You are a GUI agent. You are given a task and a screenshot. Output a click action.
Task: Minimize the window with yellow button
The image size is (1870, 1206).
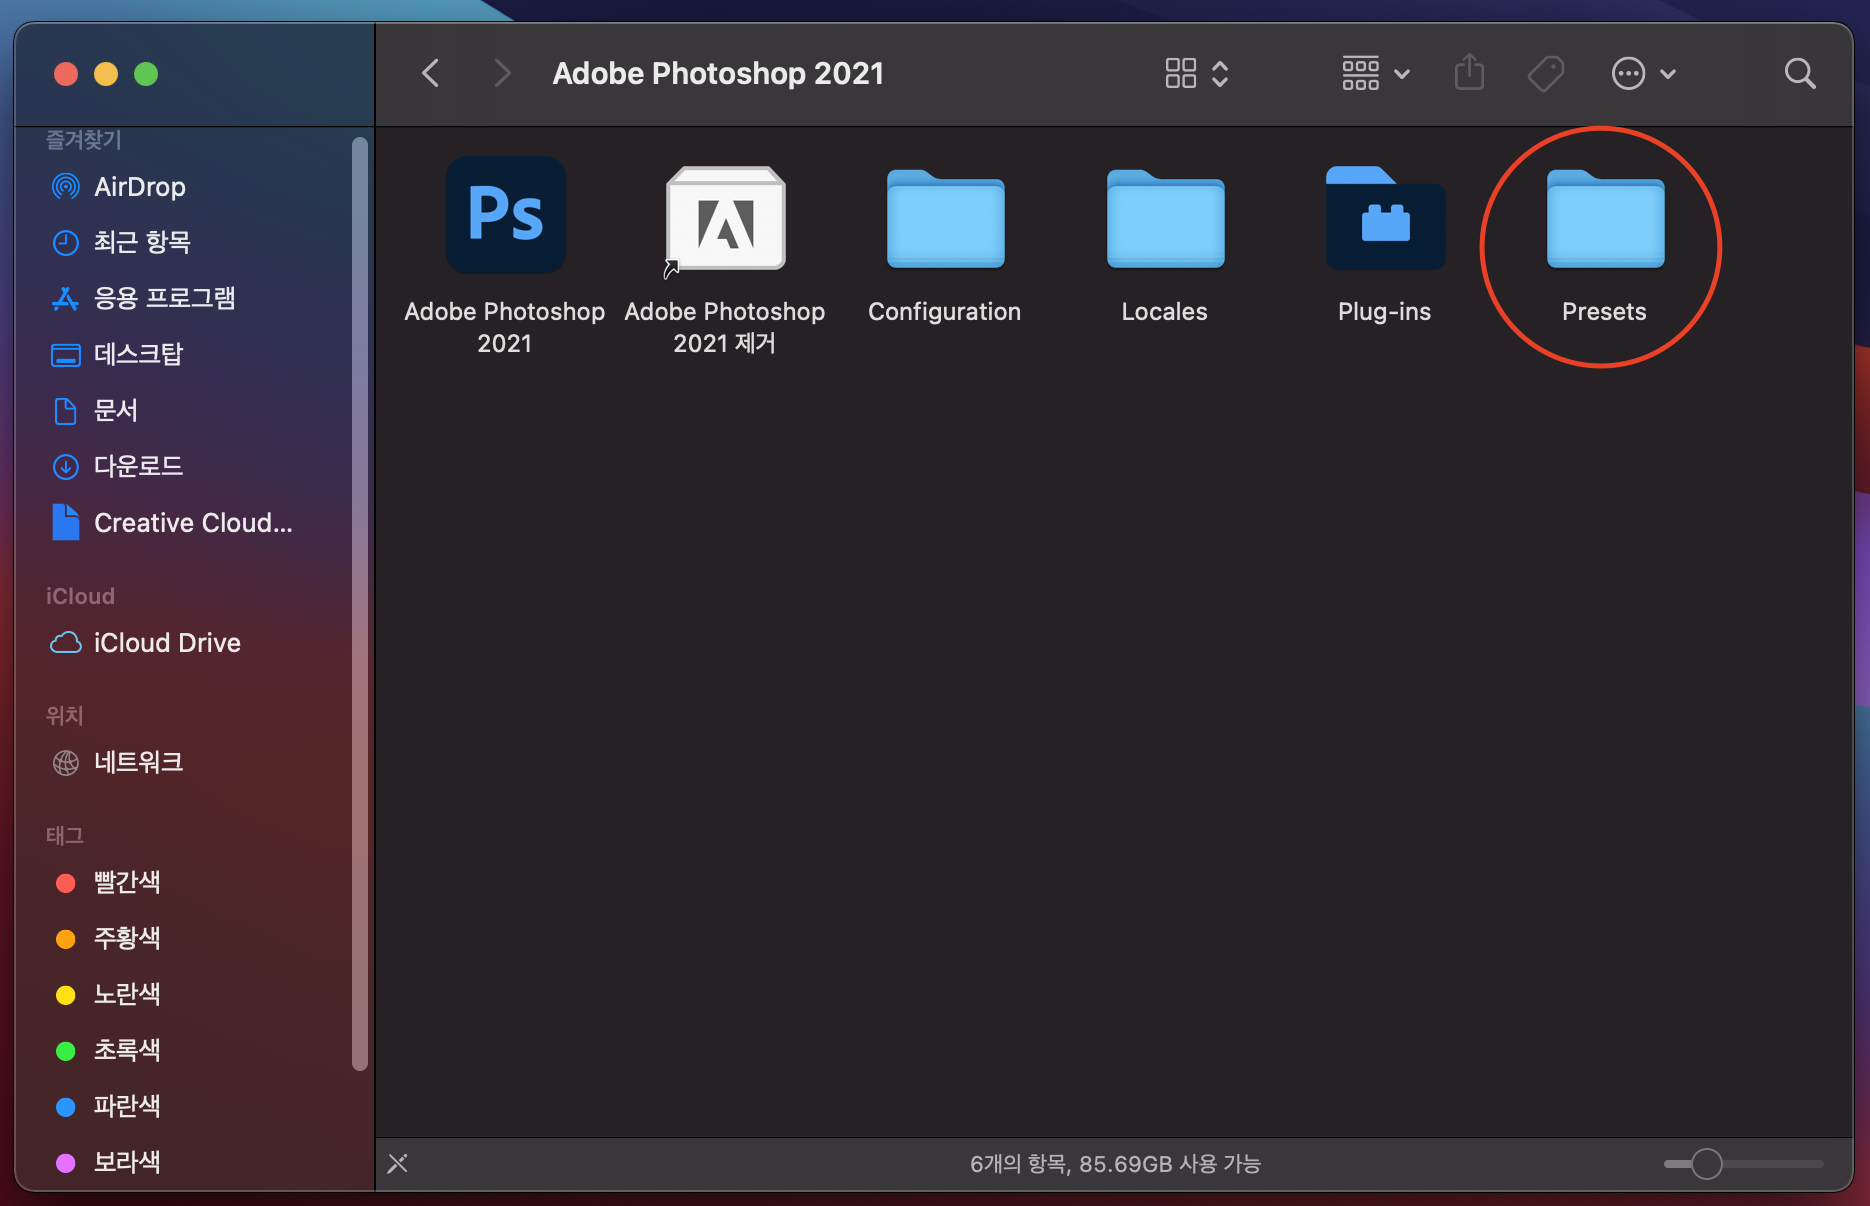pyautogui.click(x=106, y=74)
